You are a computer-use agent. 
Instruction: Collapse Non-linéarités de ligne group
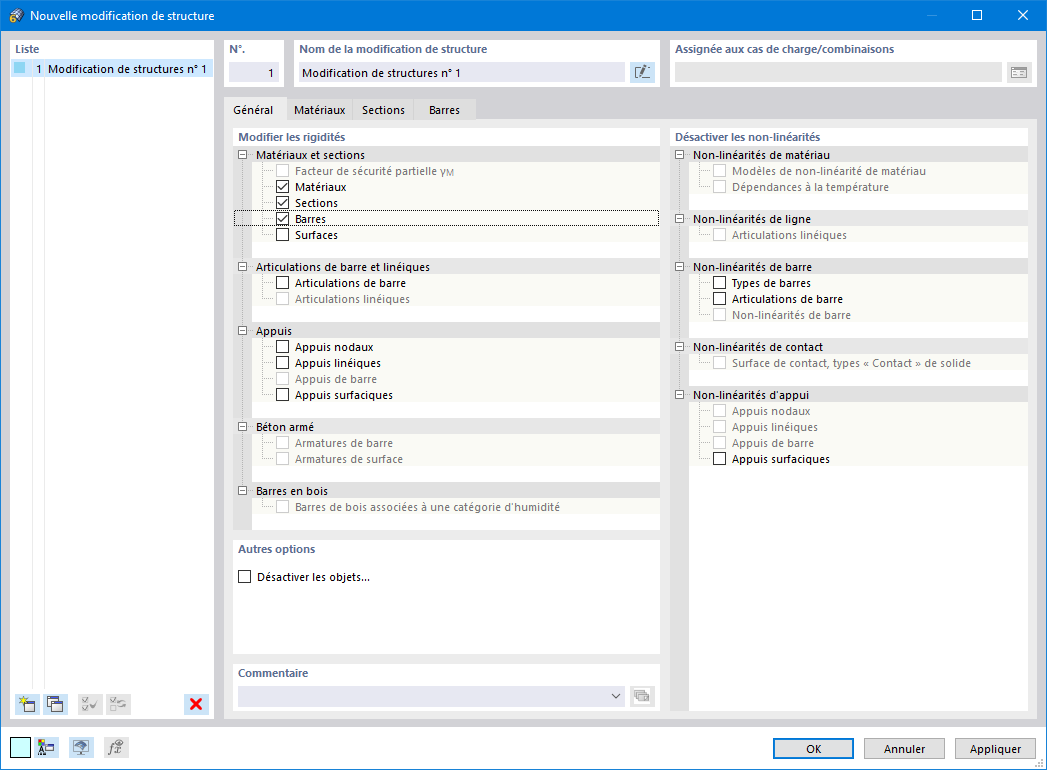[x=679, y=218]
